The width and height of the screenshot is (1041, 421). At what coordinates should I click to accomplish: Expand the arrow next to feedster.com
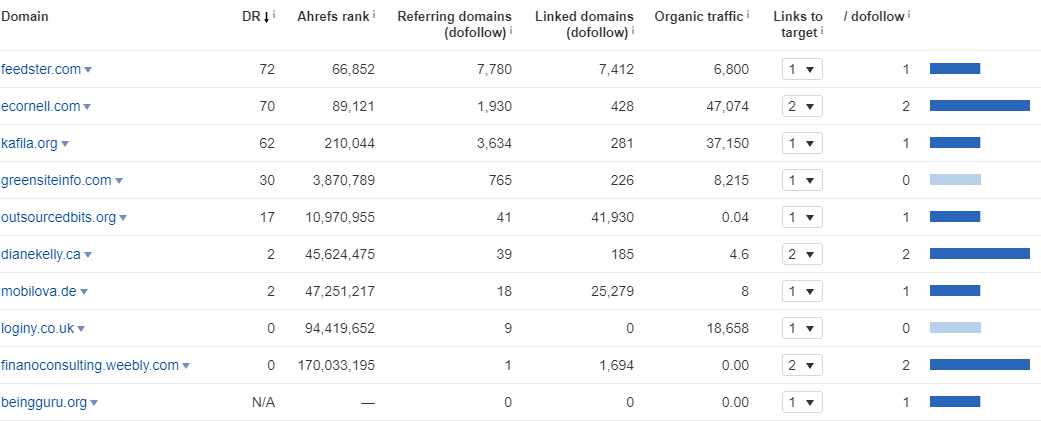click(x=88, y=70)
